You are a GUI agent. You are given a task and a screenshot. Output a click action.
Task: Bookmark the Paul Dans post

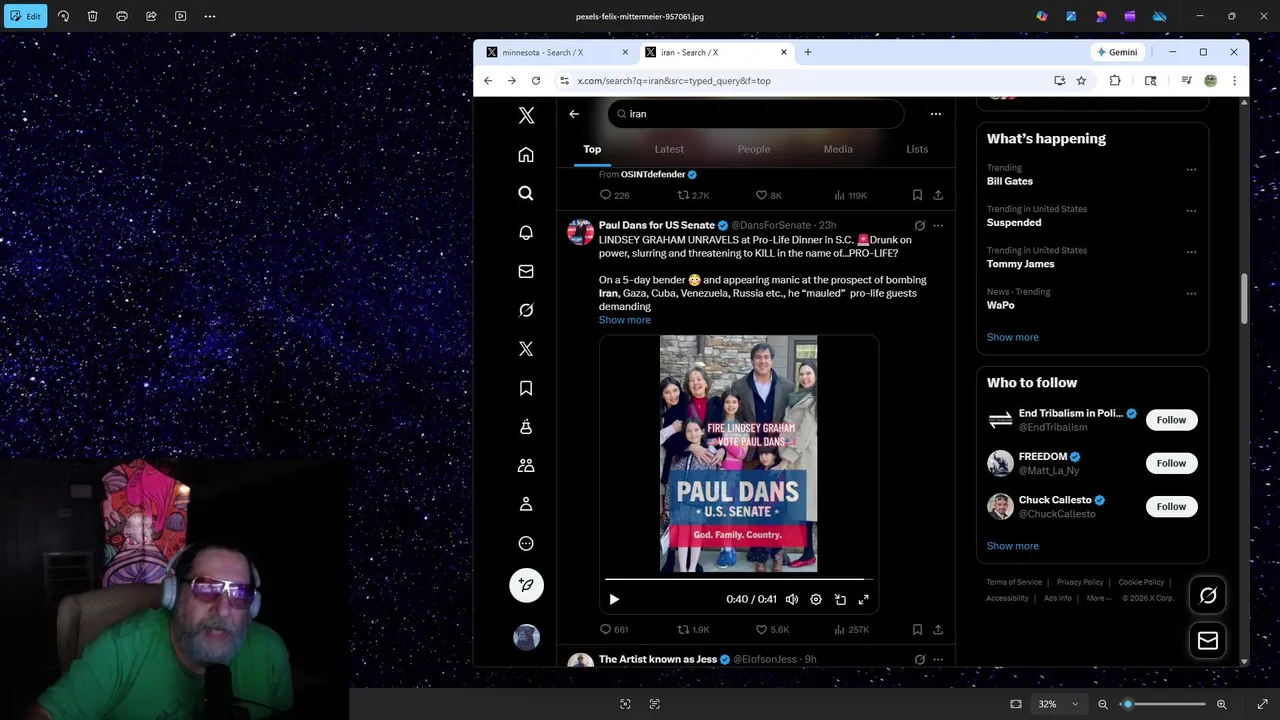click(x=917, y=630)
